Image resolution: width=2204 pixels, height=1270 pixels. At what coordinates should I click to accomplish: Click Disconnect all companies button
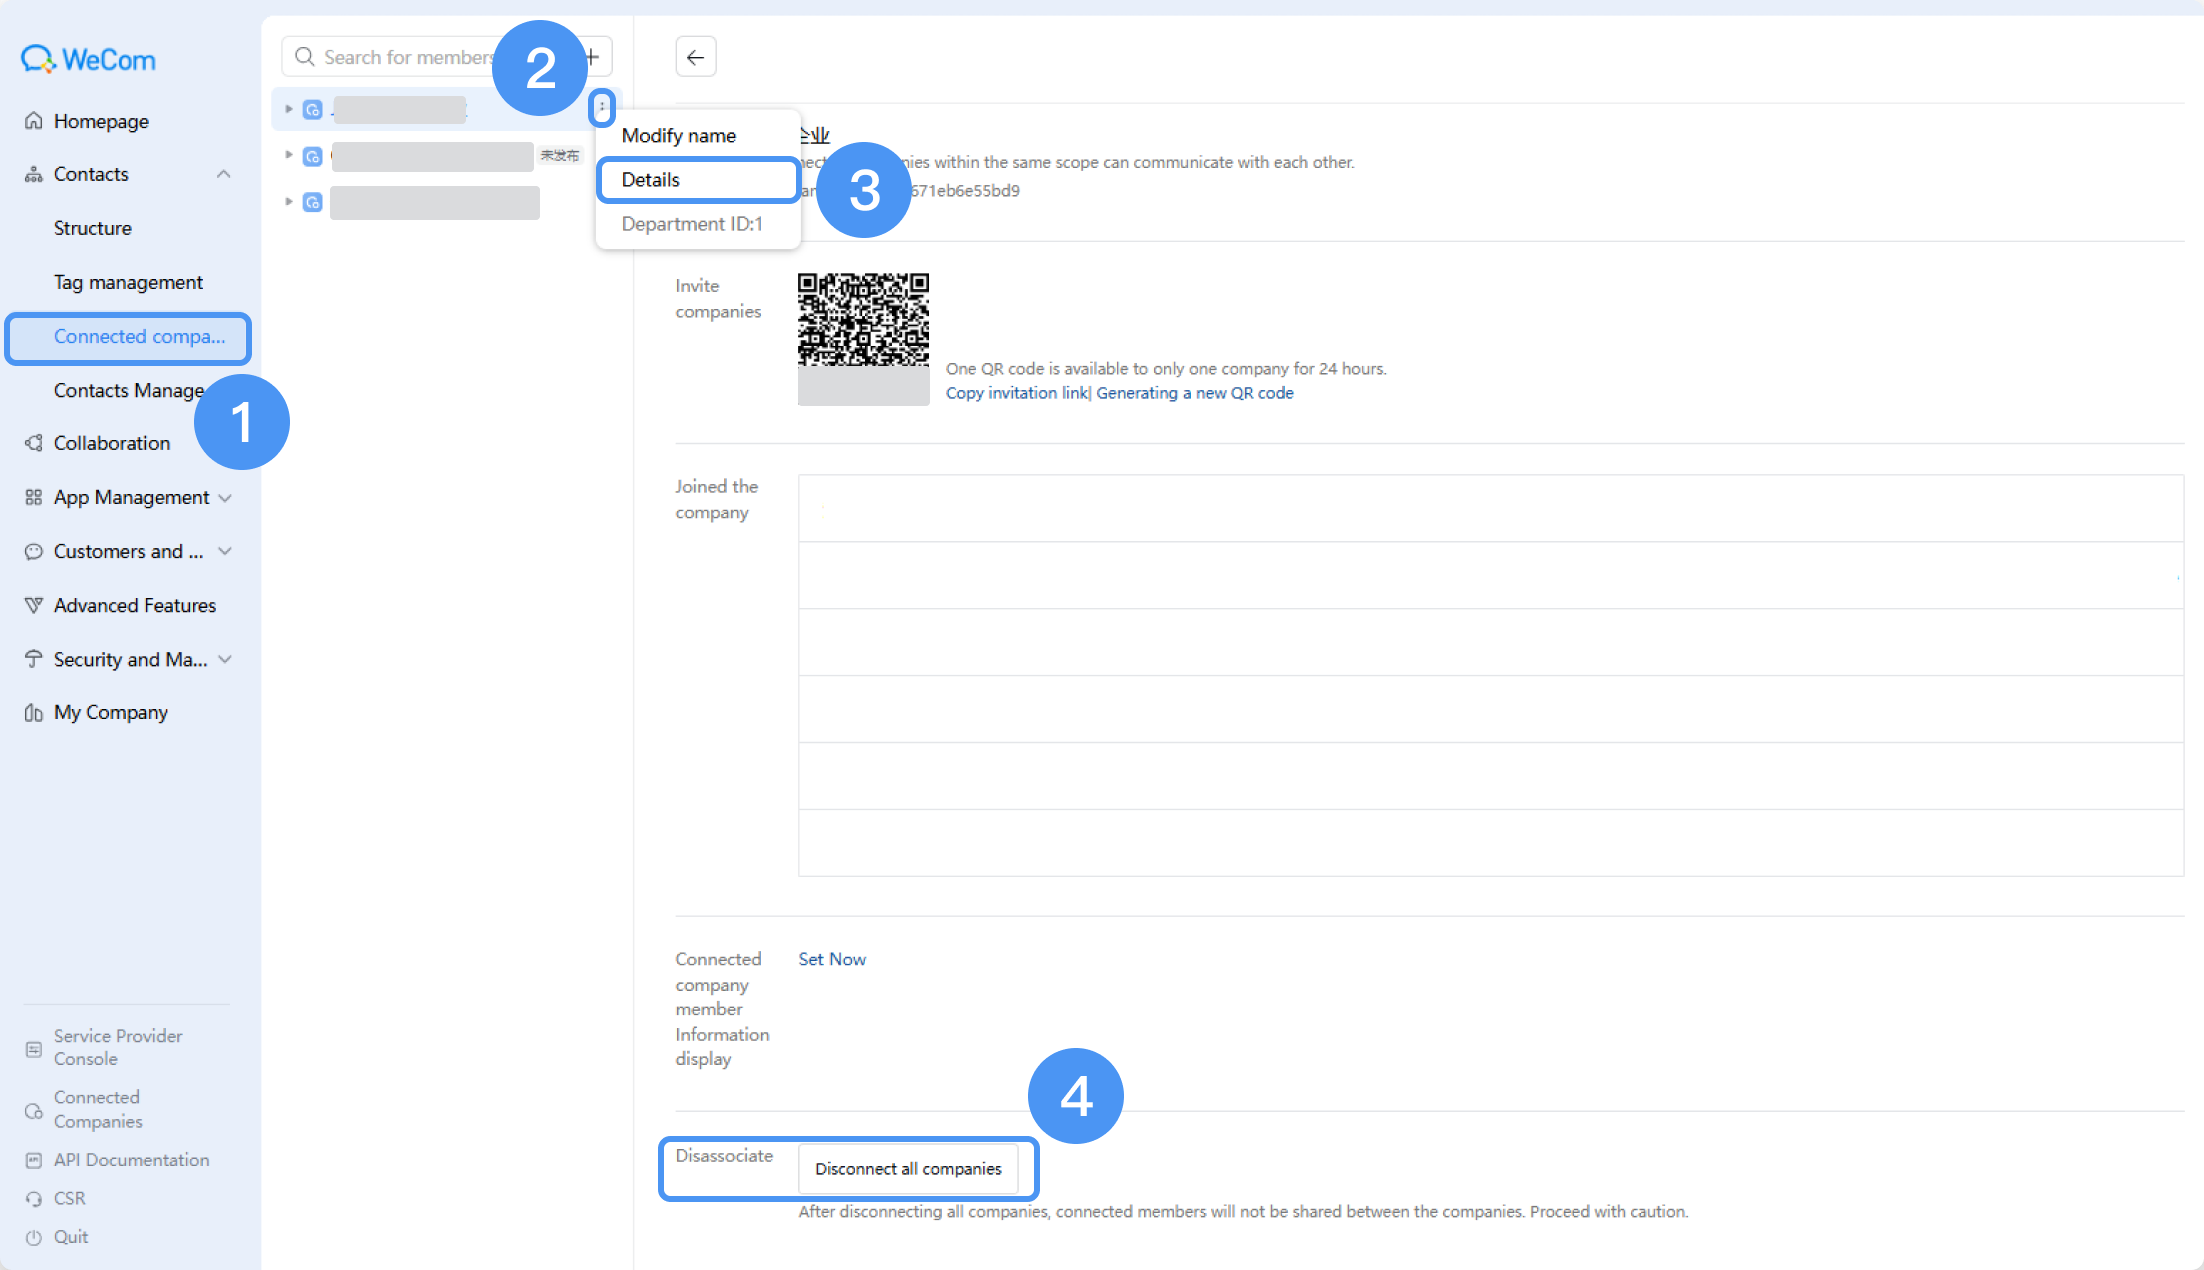point(908,1169)
